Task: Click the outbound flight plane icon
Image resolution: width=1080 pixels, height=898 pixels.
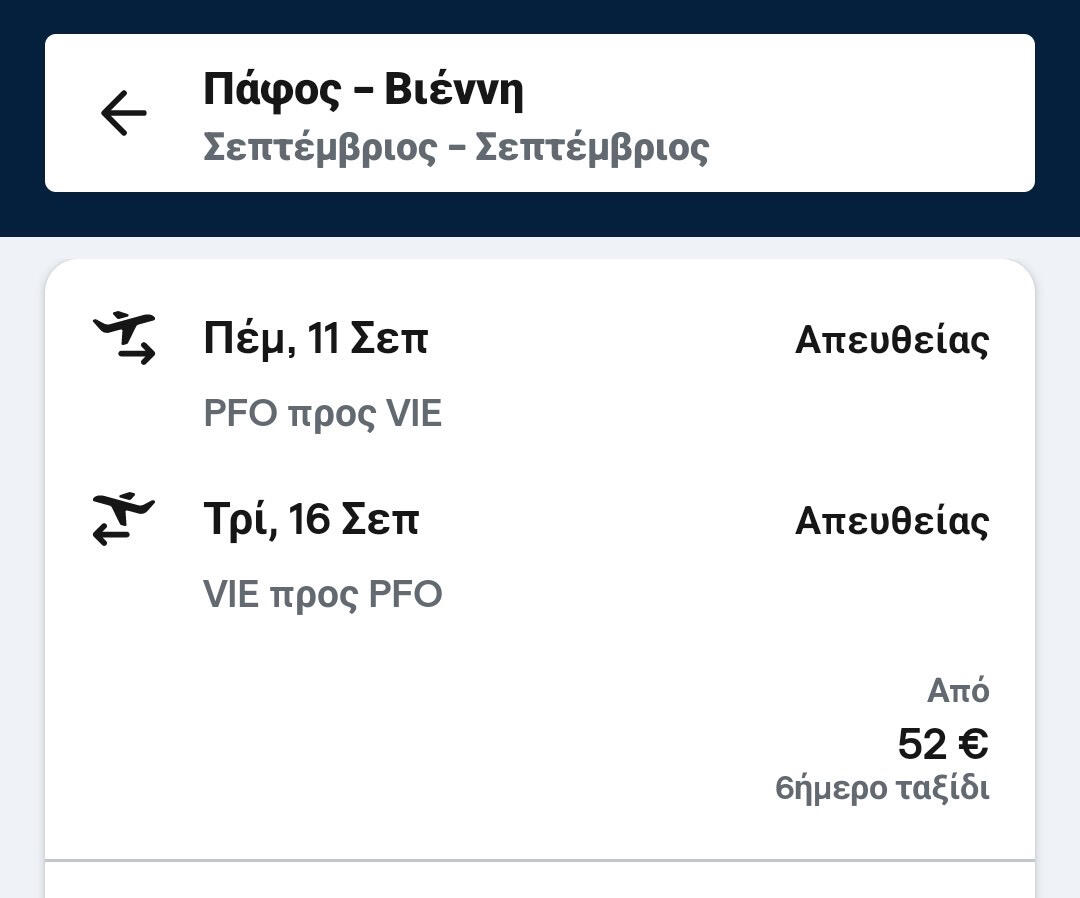Action: [124, 337]
